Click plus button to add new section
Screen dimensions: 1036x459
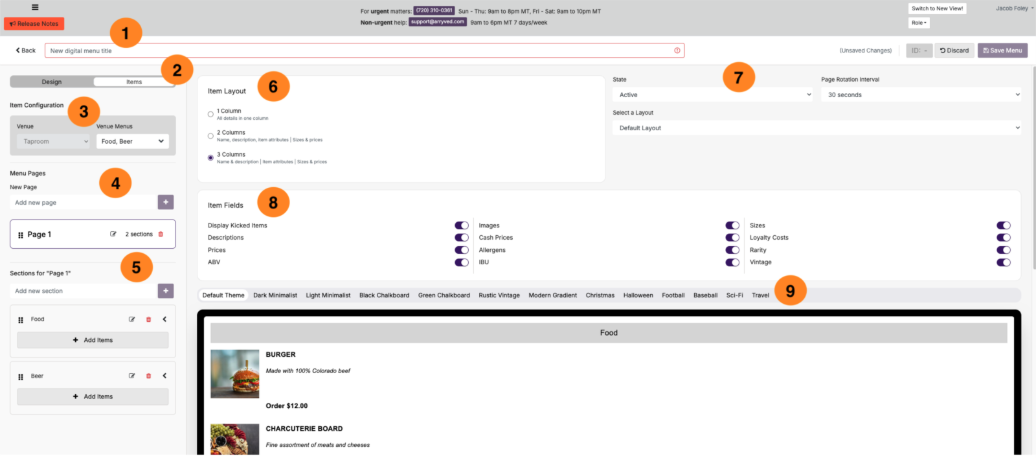166,291
